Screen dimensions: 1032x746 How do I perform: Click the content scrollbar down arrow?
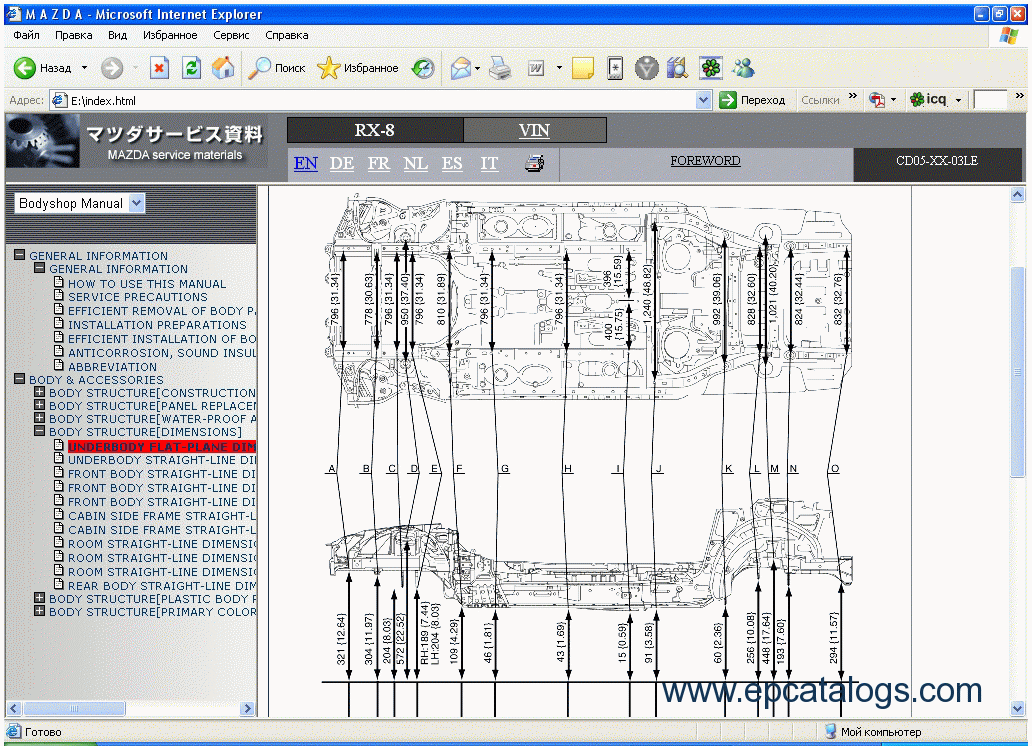click(x=1018, y=709)
